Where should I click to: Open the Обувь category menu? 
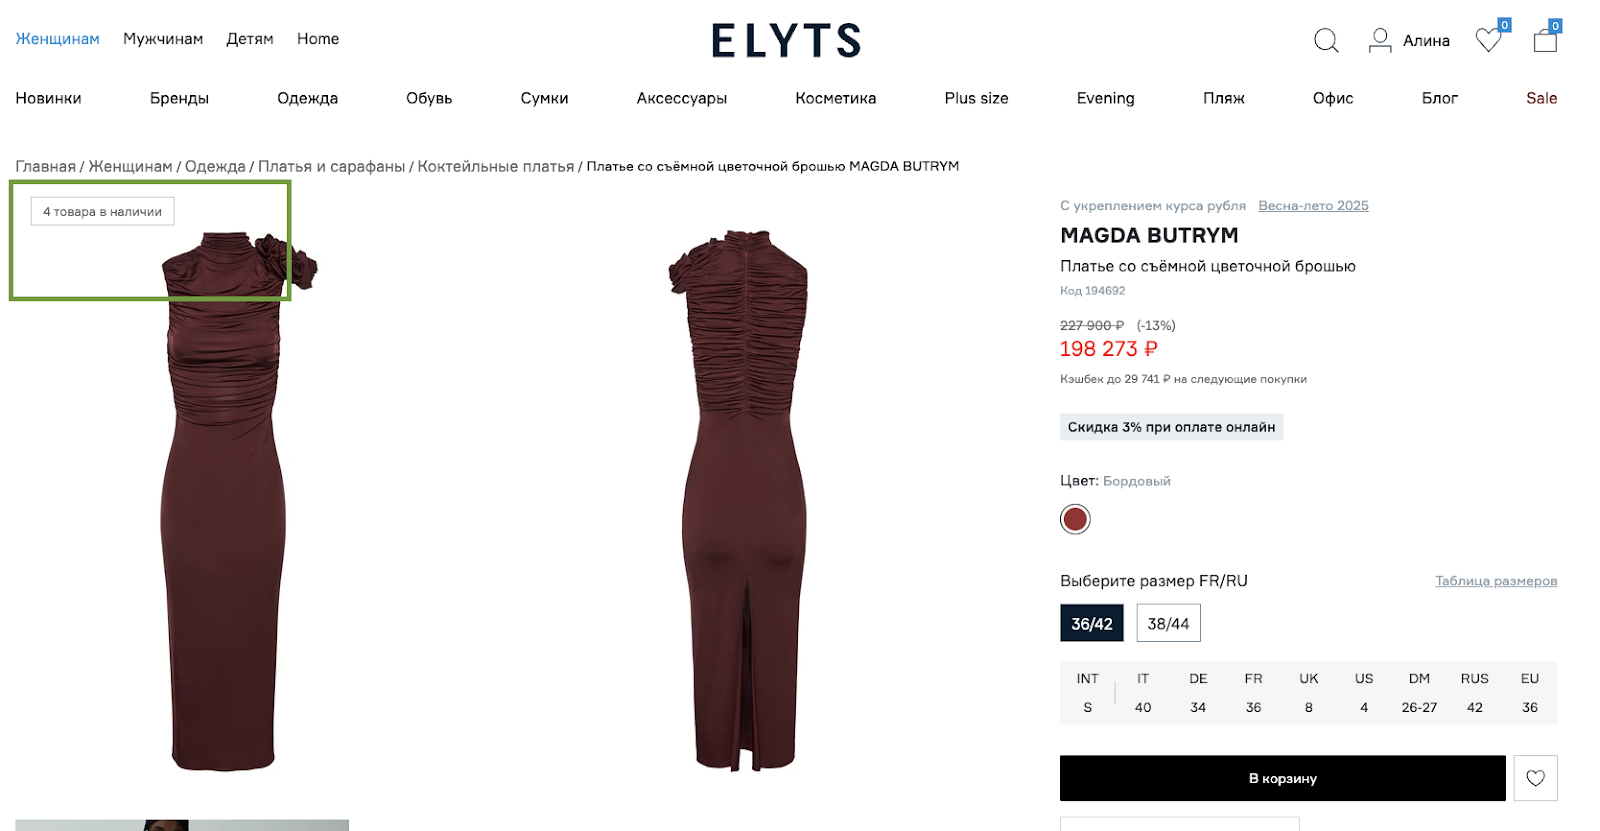[429, 98]
